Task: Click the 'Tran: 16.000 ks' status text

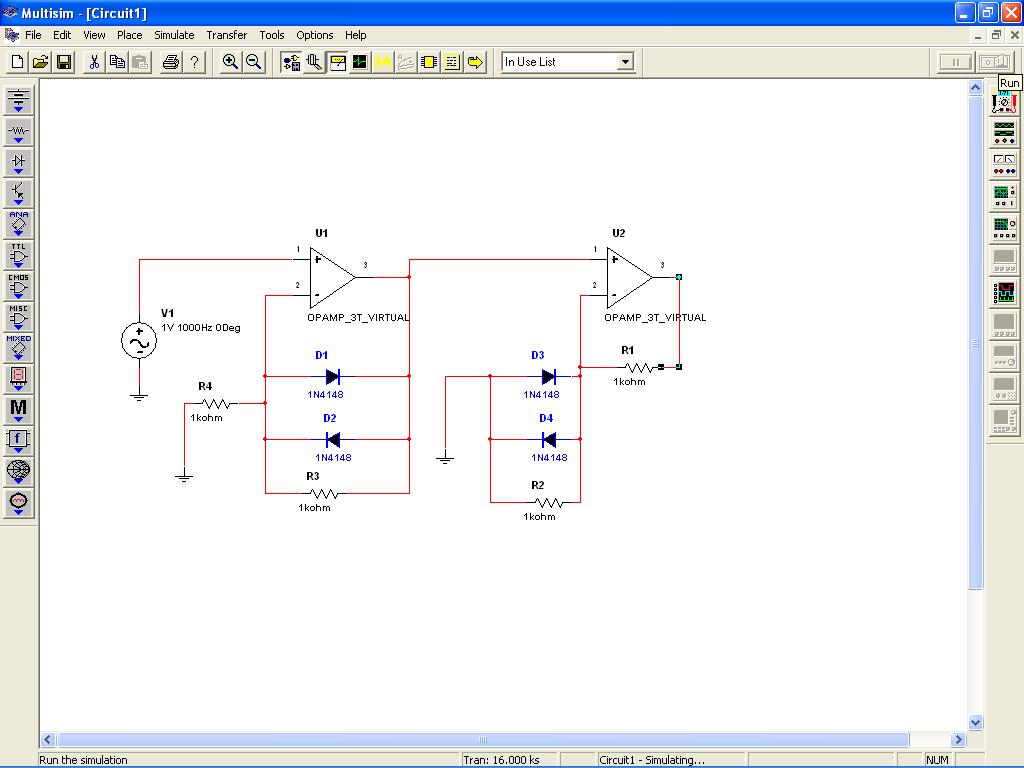Action: [501, 760]
